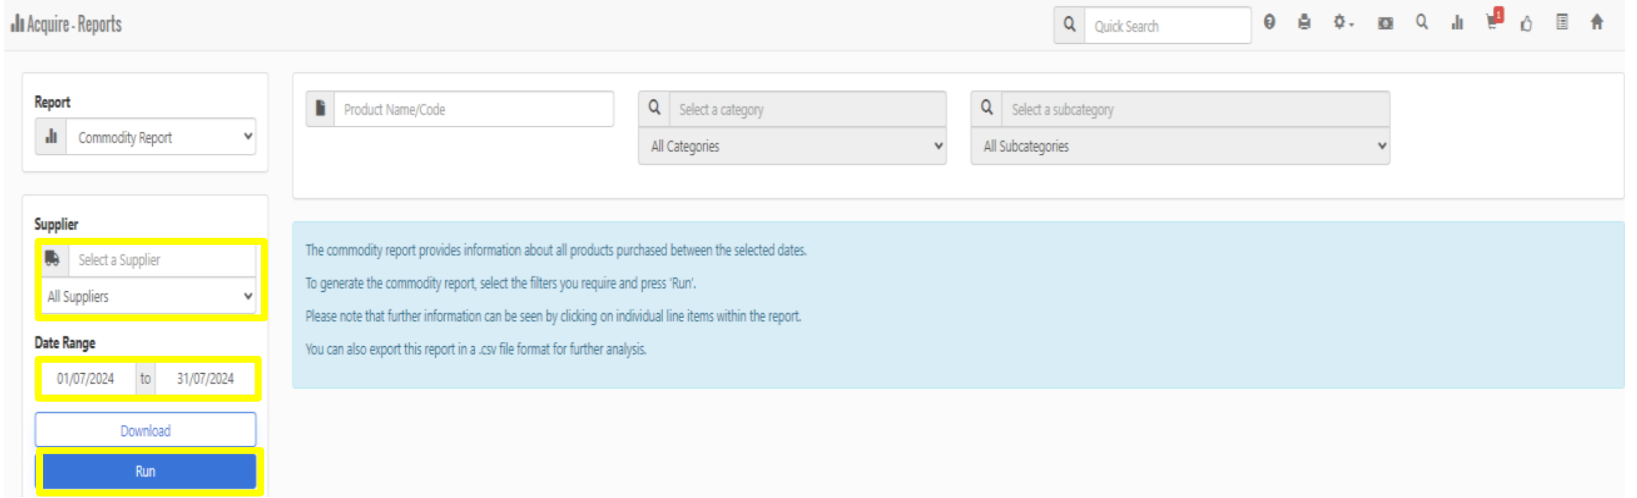Click the magnifier icon beside the chart icon
The width and height of the screenshot is (1637, 498).
[x=1421, y=22]
